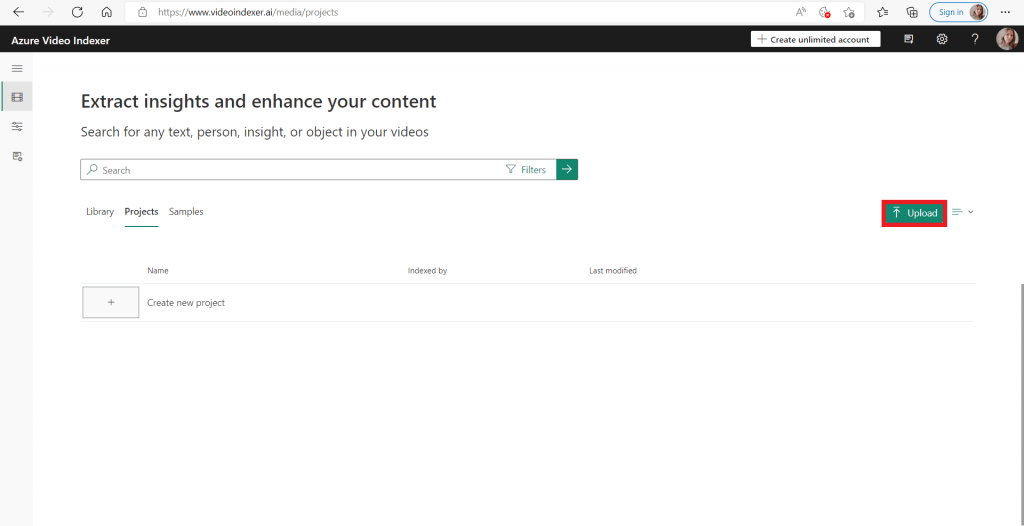Expand the view options dropdown
1024x526 pixels.
962,212
